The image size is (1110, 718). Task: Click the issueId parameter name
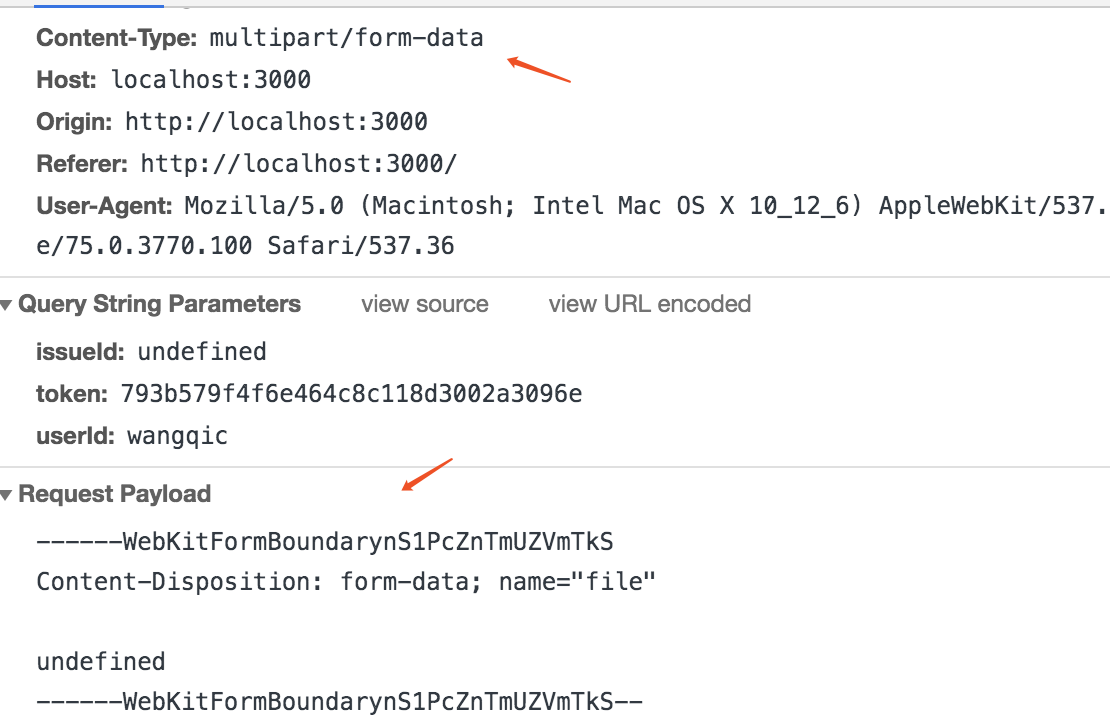click(x=80, y=351)
